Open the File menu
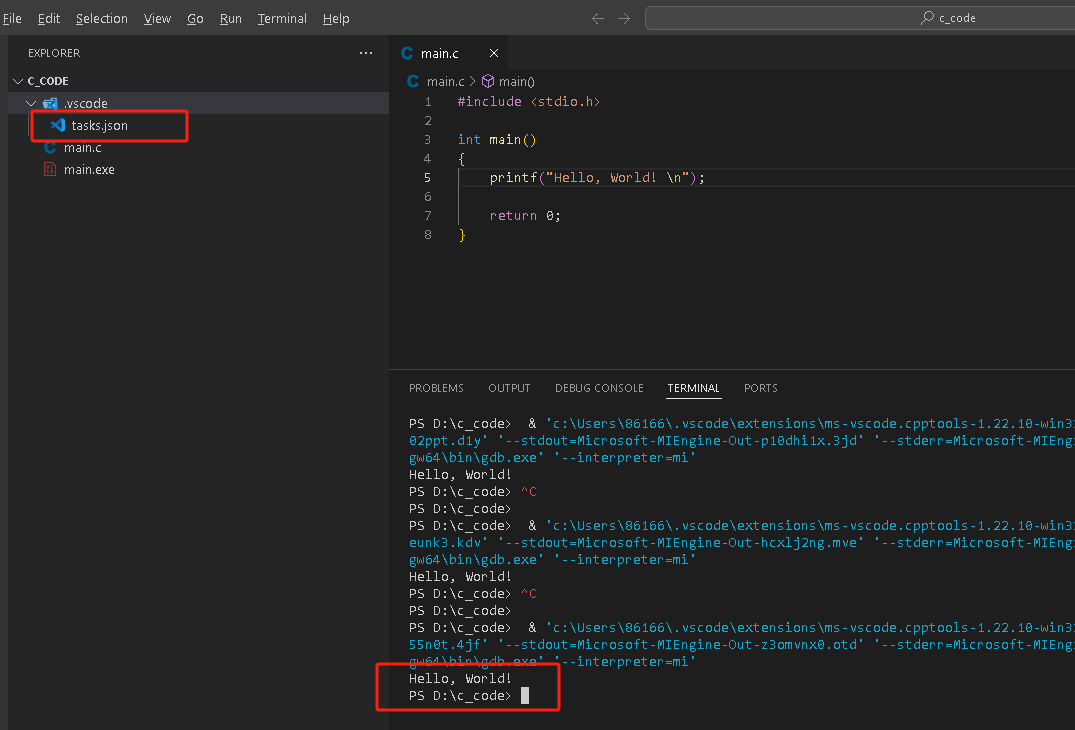Image resolution: width=1075 pixels, height=730 pixels. 12,19
